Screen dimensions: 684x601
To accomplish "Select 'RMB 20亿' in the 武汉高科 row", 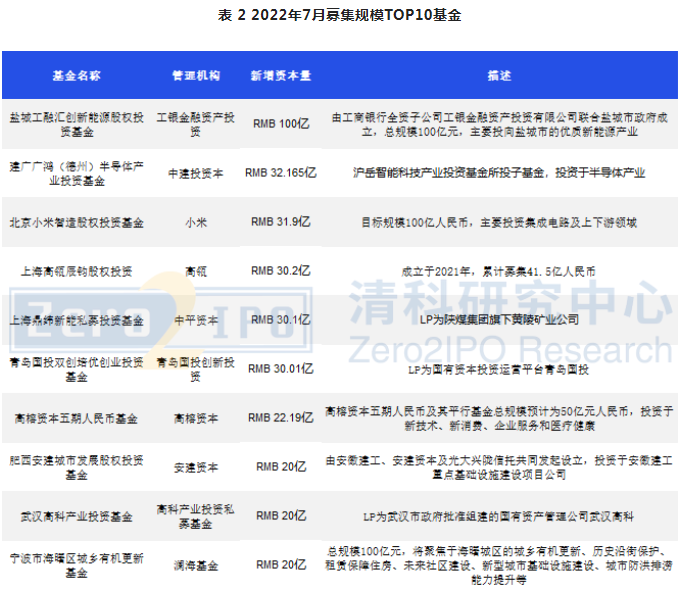I will (x=281, y=516).
